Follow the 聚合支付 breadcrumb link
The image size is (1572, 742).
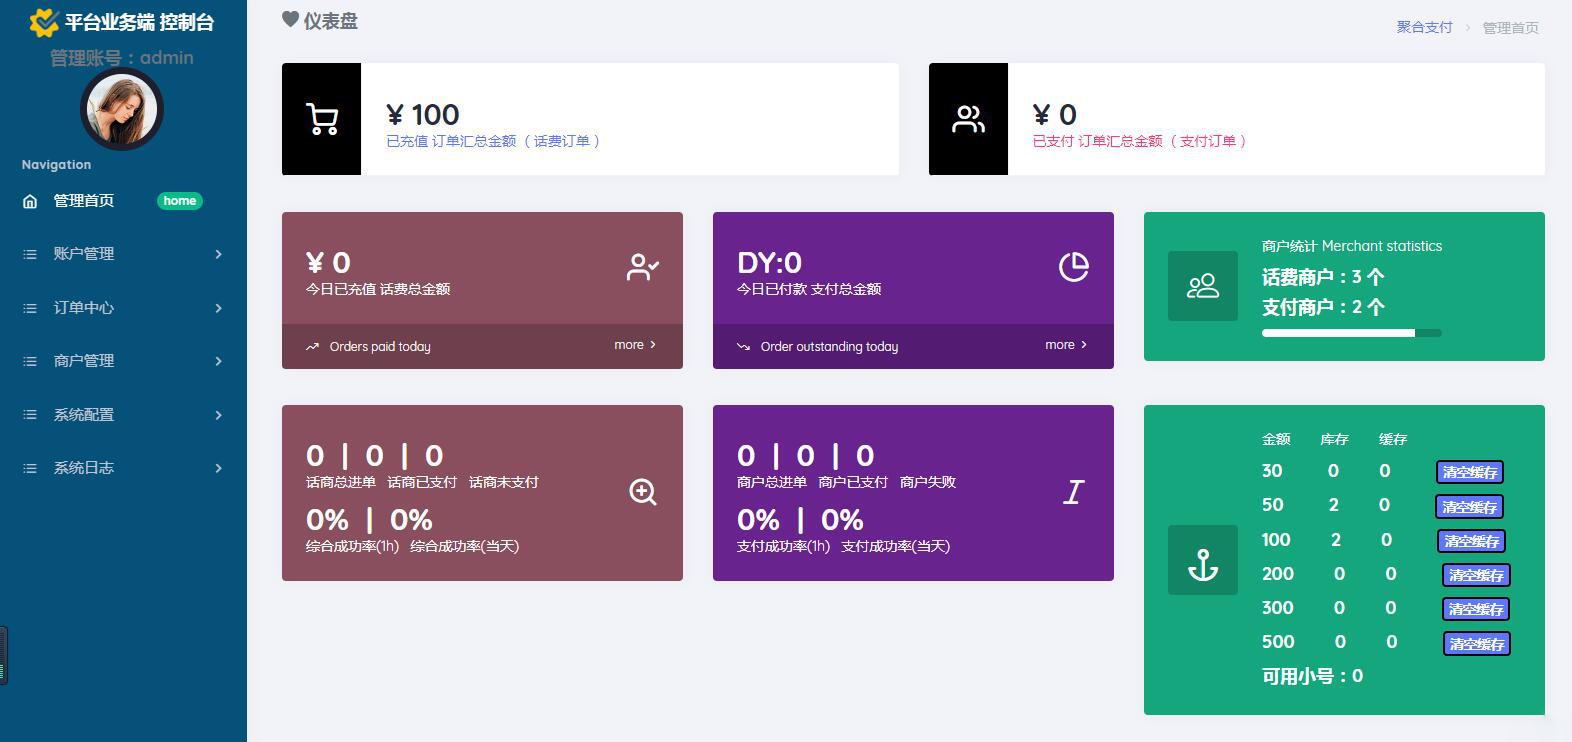[x=1424, y=27]
